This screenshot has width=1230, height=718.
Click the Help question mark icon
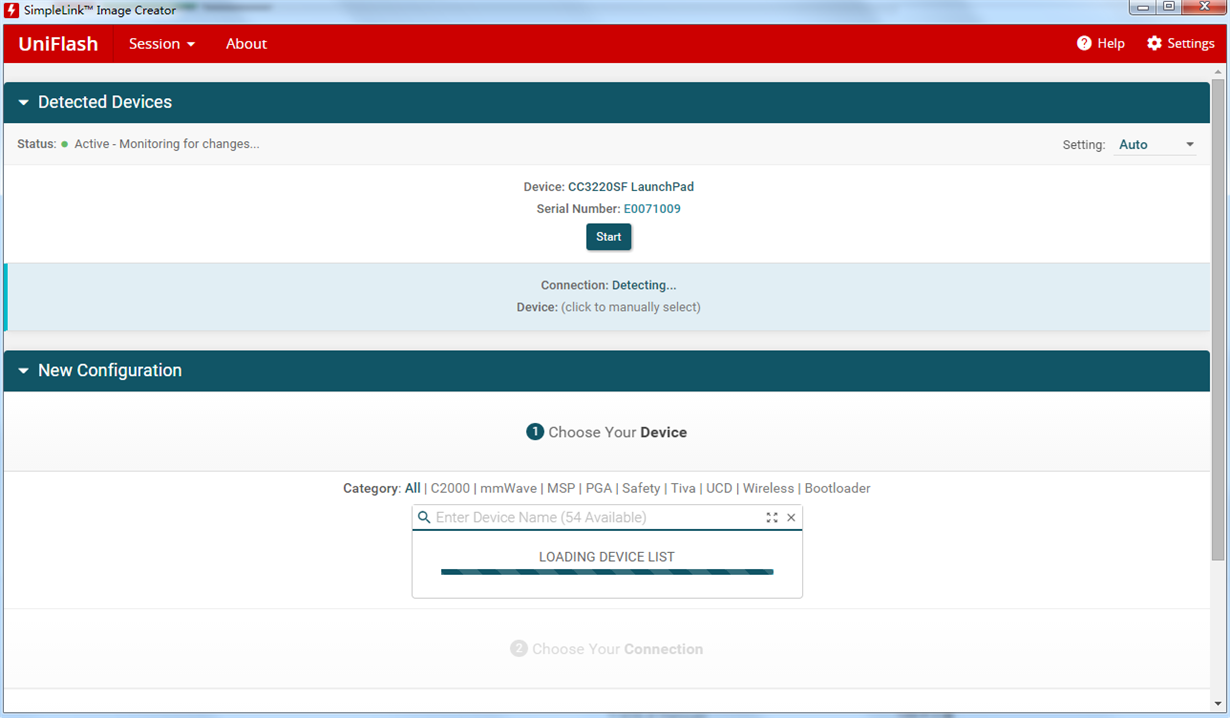point(1084,43)
